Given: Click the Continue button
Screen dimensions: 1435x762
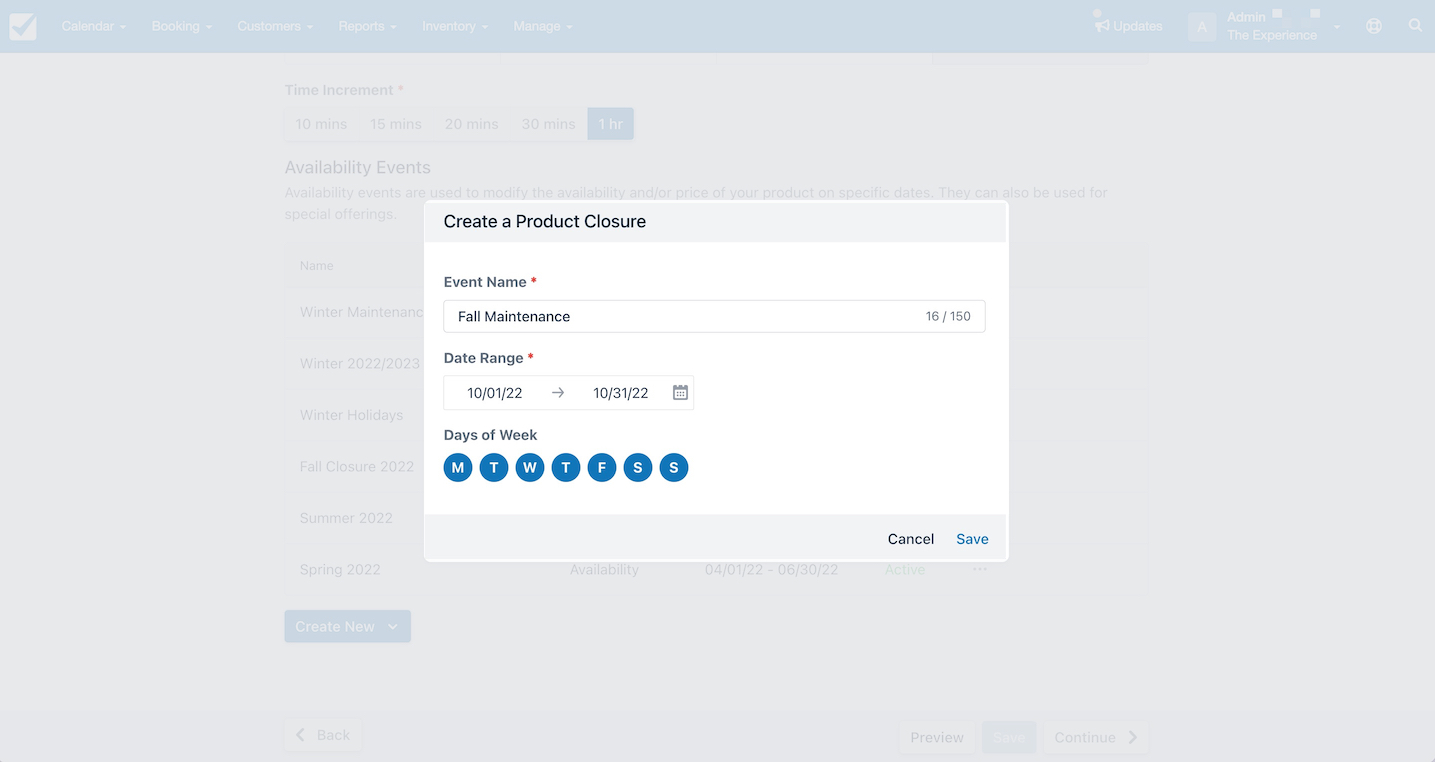Looking at the screenshot, I should [1095, 737].
